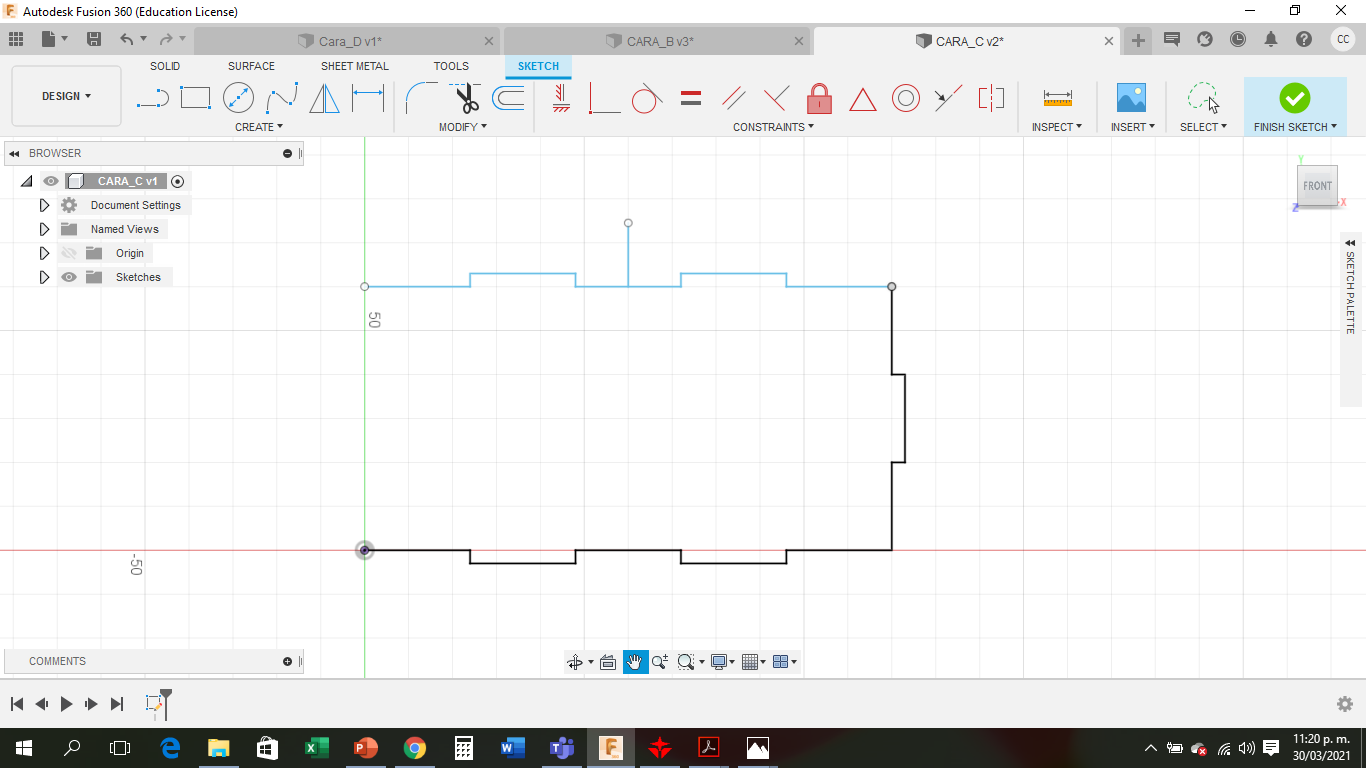Activate the Pan hand tool

point(635,662)
